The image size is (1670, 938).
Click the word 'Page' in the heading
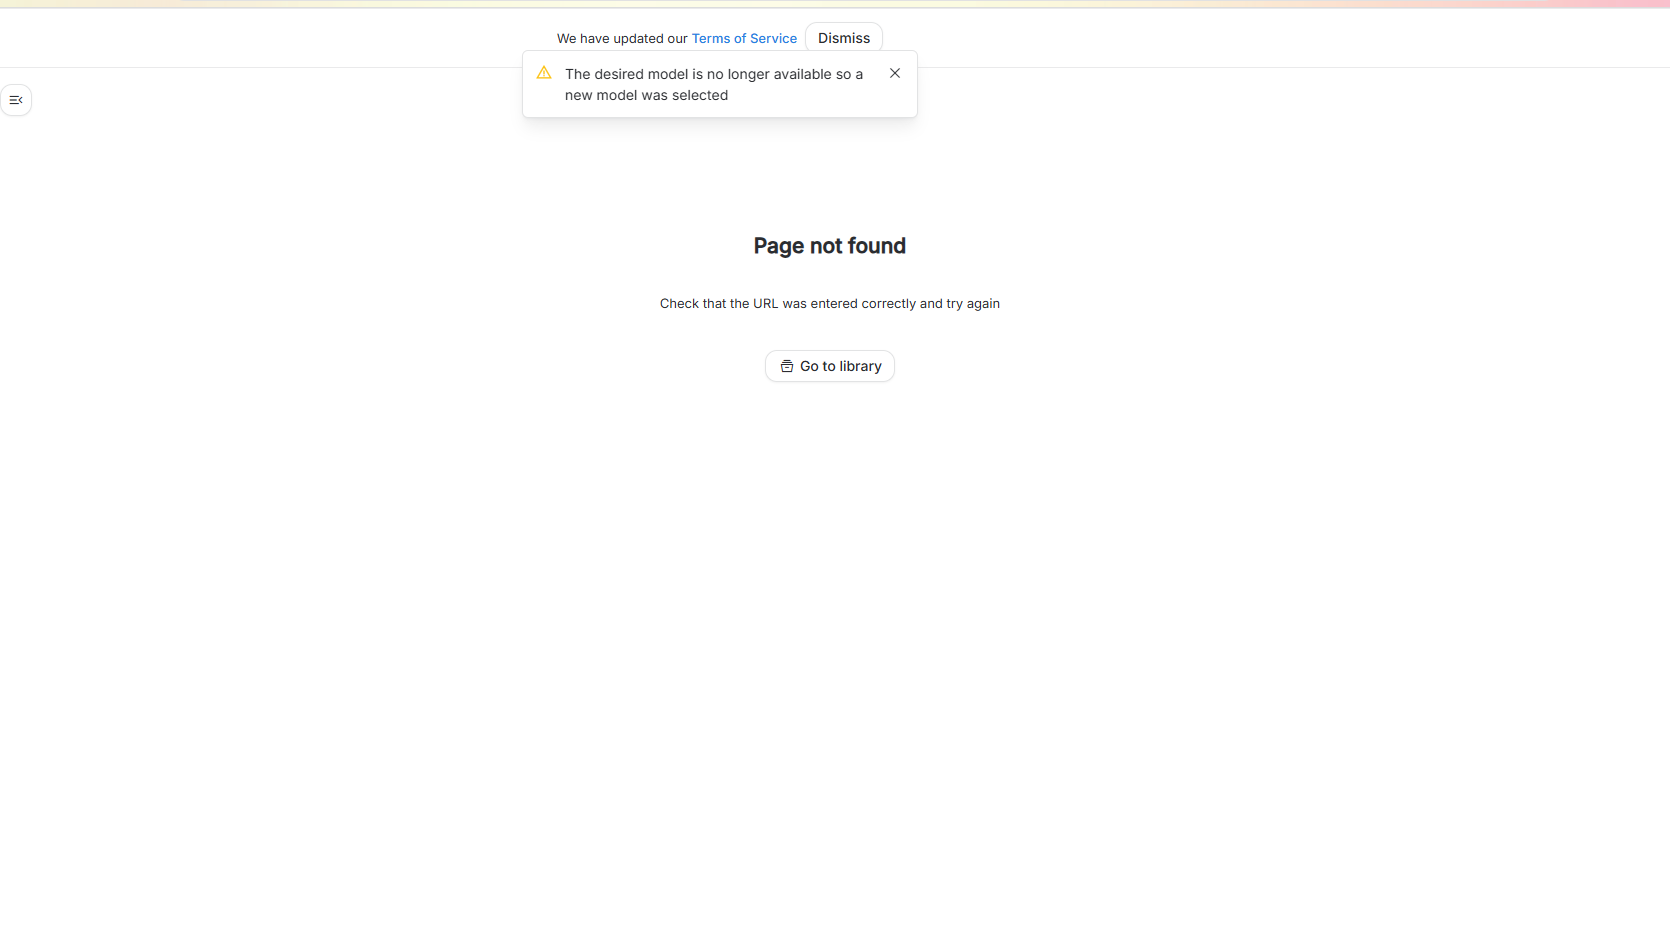[x=779, y=246]
